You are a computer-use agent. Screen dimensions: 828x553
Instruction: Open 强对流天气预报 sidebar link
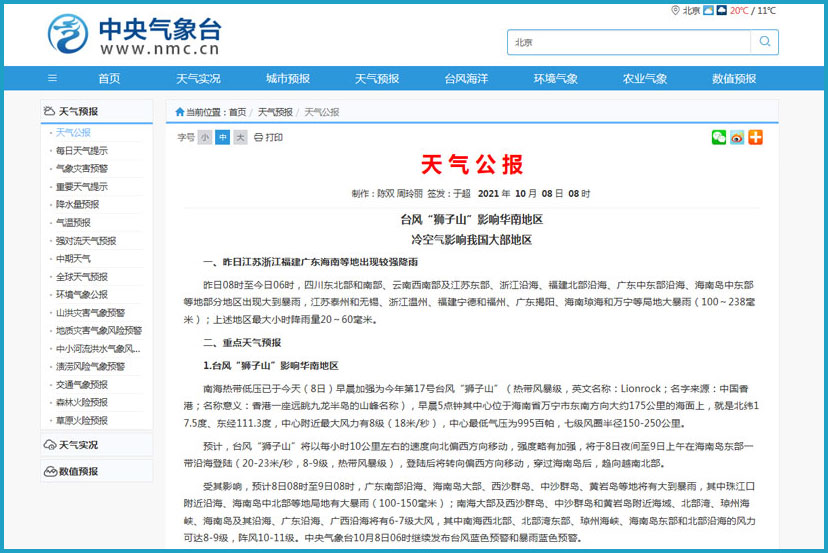(86, 240)
